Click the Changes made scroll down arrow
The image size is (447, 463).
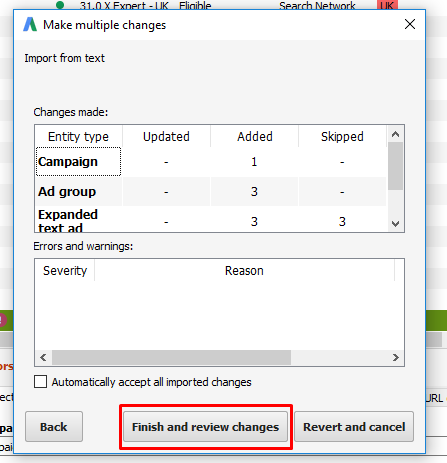[x=395, y=223]
